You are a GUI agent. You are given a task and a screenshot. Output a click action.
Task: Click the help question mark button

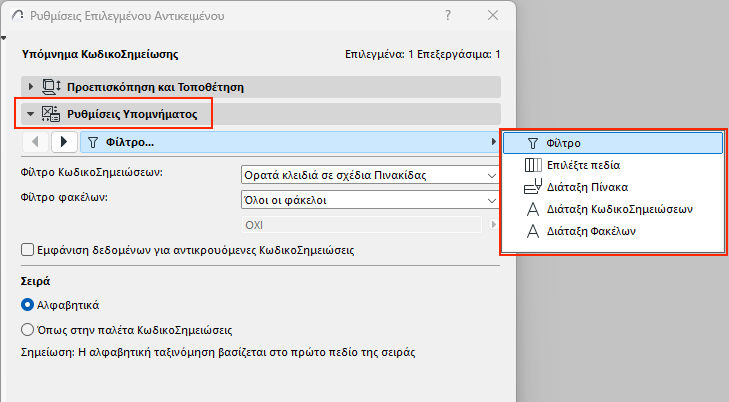448,15
